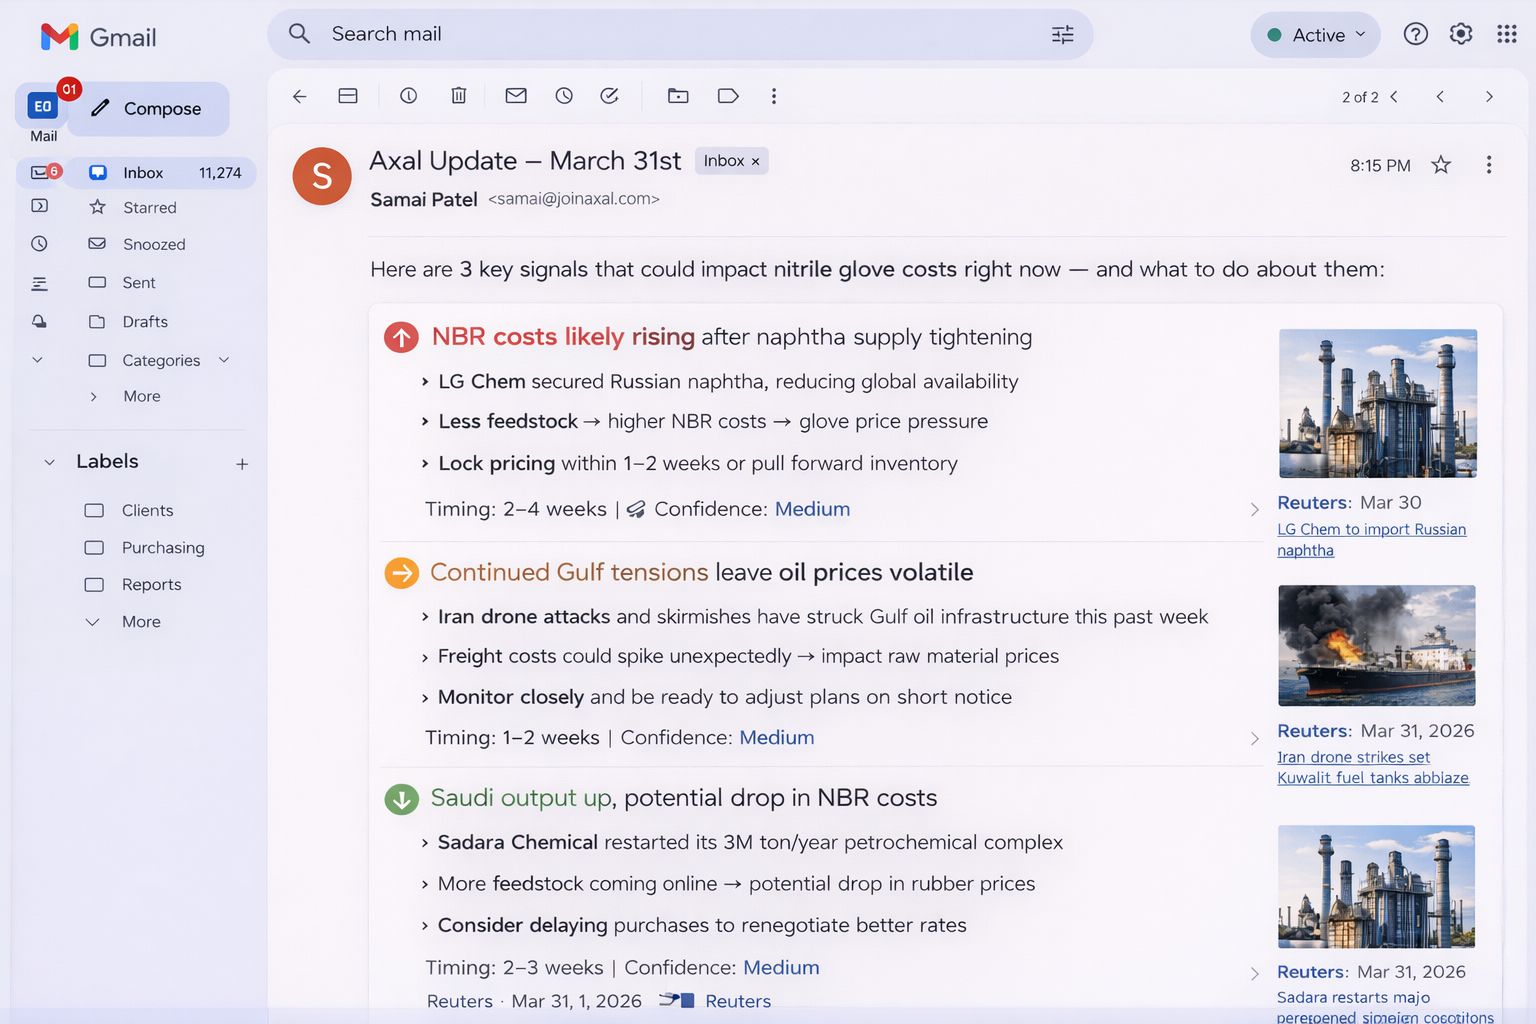1536x1024 pixels.
Task: Snooze this email with the clock icon
Action: pos(564,96)
